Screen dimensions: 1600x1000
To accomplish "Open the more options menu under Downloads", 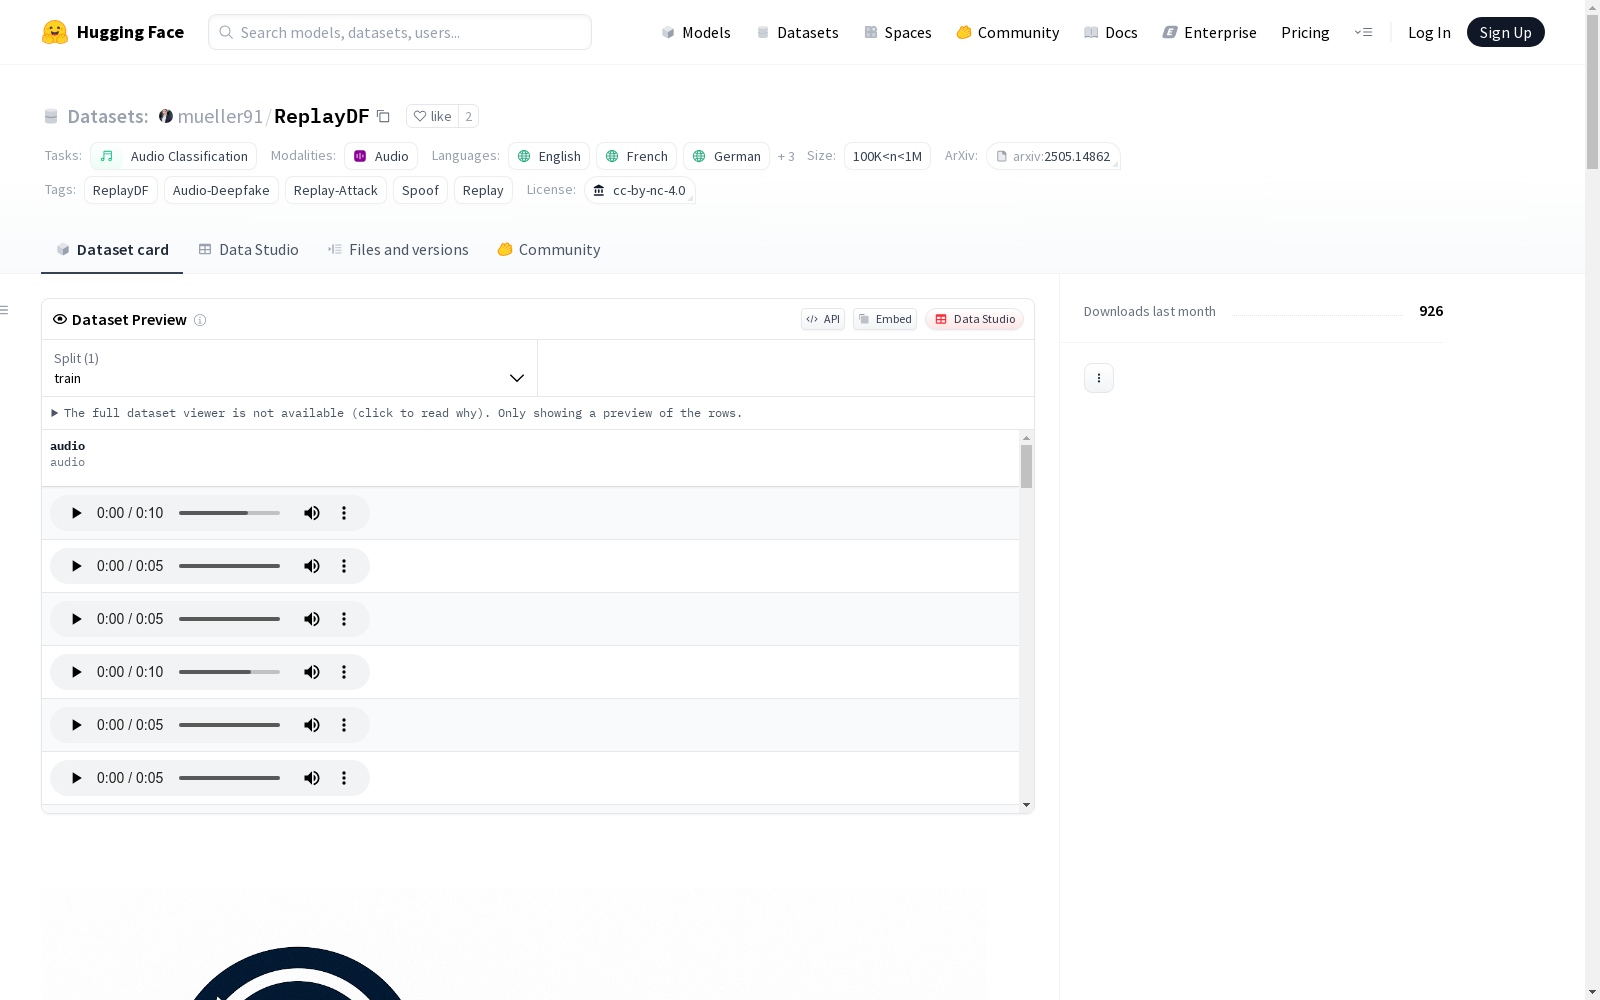I will pyautogui.click(x=1099, y=378).
